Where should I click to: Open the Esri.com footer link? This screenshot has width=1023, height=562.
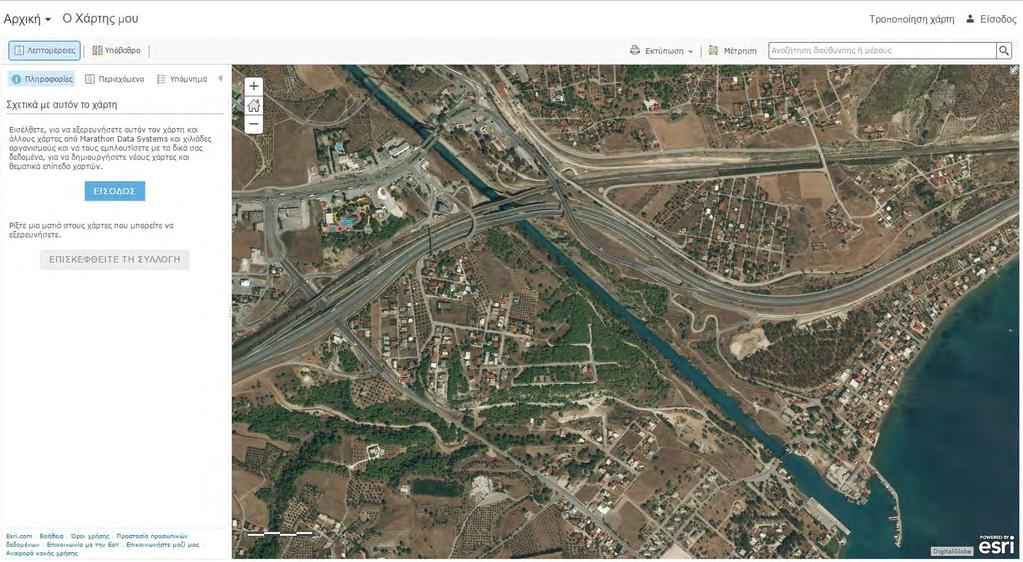pos(19,537)
